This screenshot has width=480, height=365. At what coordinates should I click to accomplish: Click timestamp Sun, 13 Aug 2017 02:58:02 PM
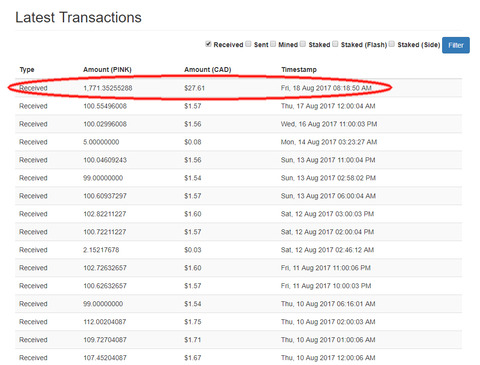point(328,178)
